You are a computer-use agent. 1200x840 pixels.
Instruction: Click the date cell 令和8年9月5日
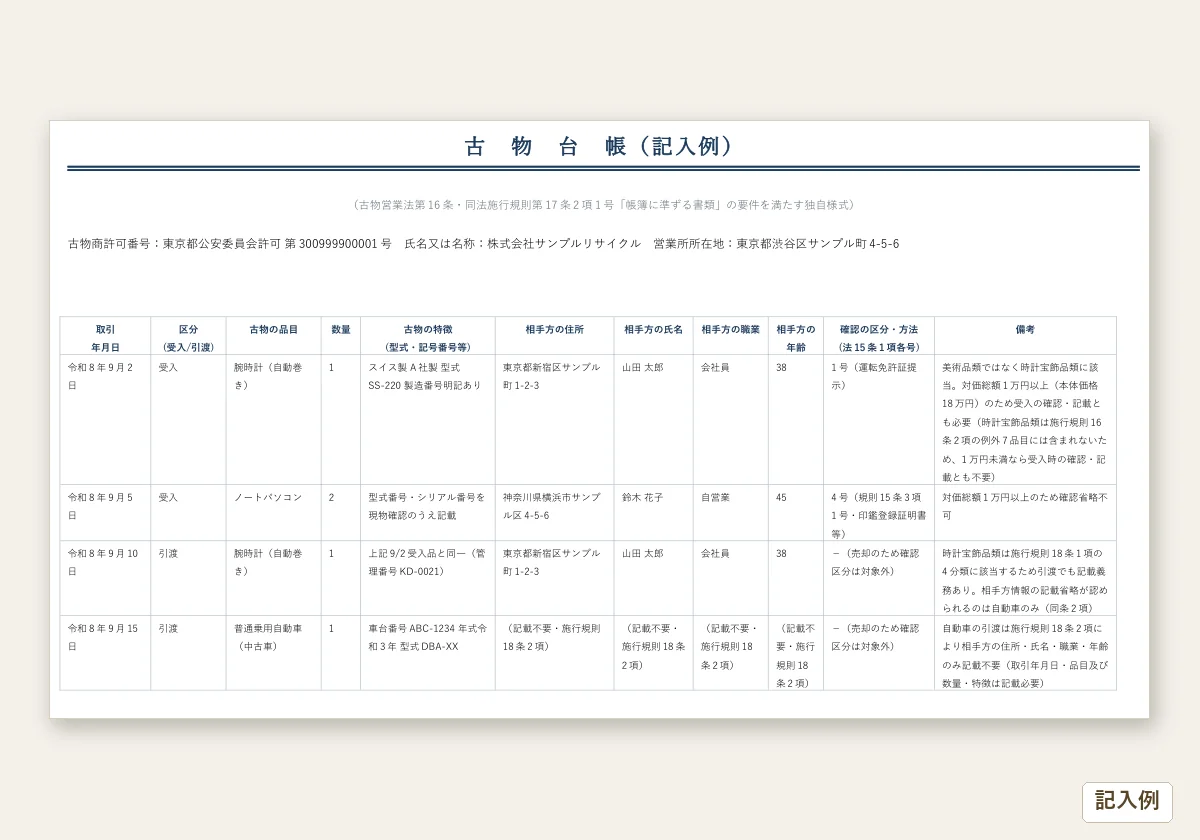[105, 513]
